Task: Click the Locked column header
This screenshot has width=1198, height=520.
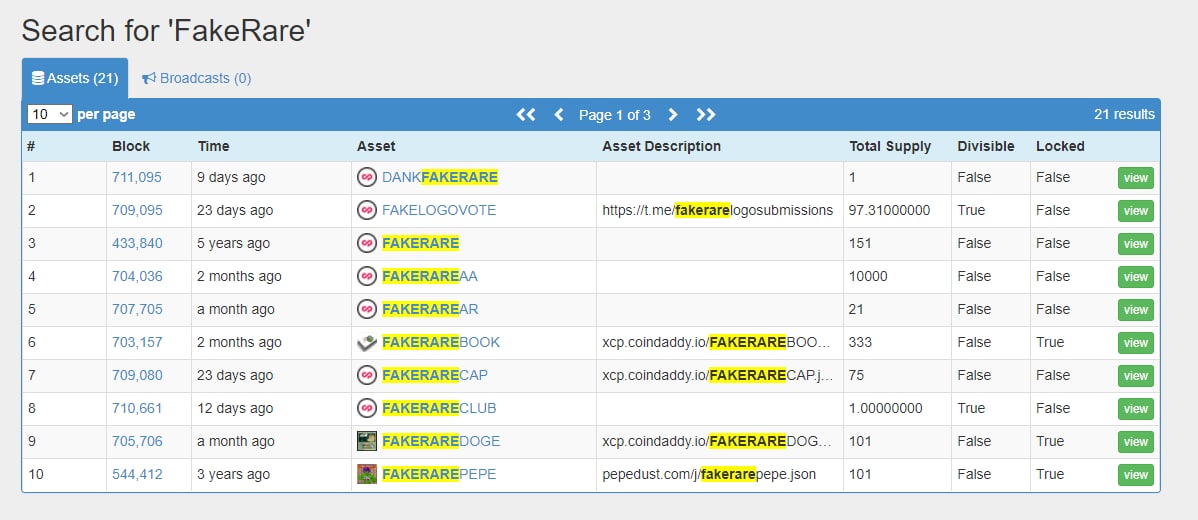Action: pyautogui.click(x=1060, y=146)
